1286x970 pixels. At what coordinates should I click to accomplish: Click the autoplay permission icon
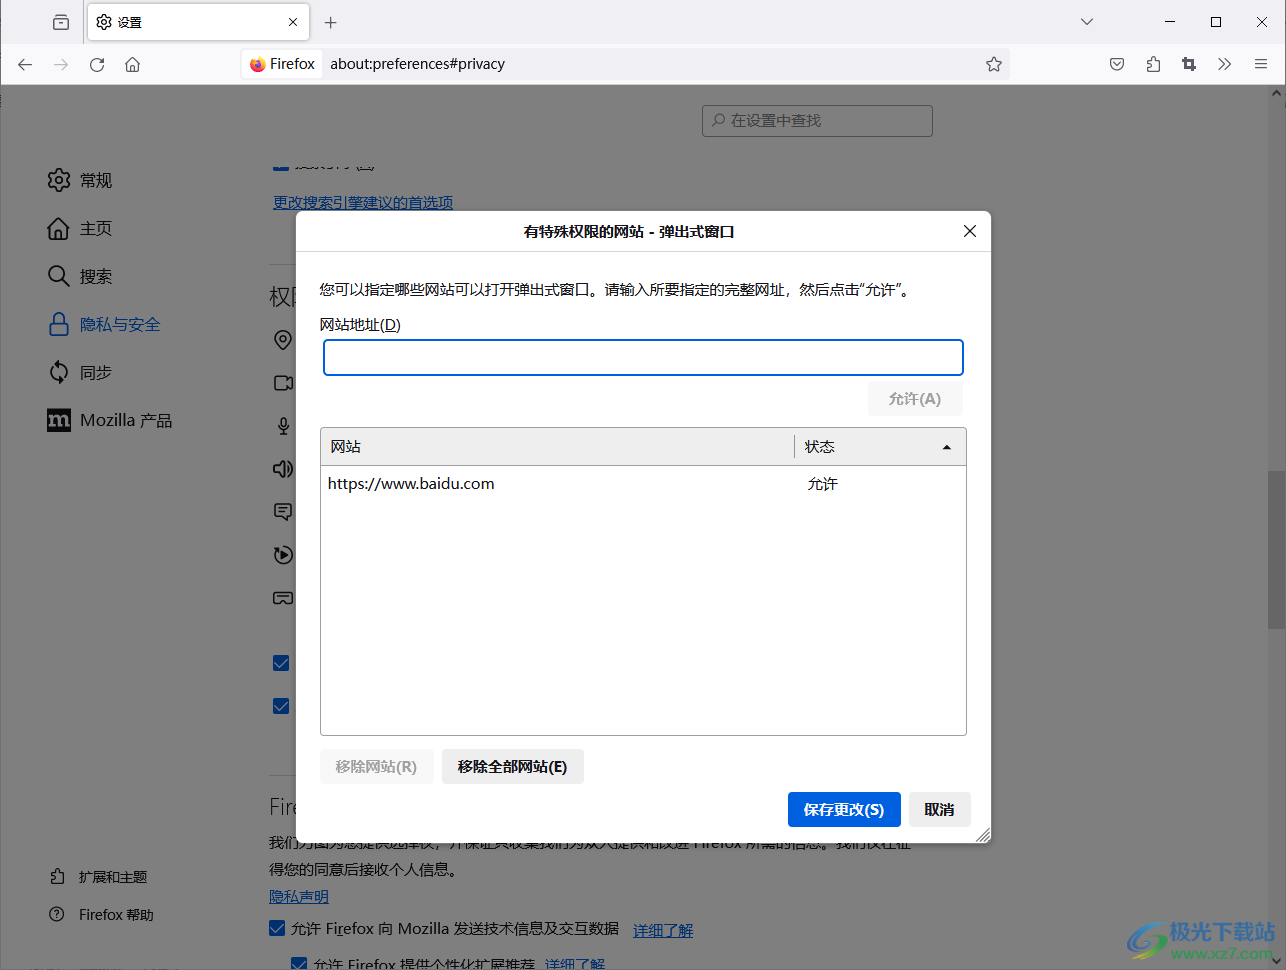click(283, 555)
